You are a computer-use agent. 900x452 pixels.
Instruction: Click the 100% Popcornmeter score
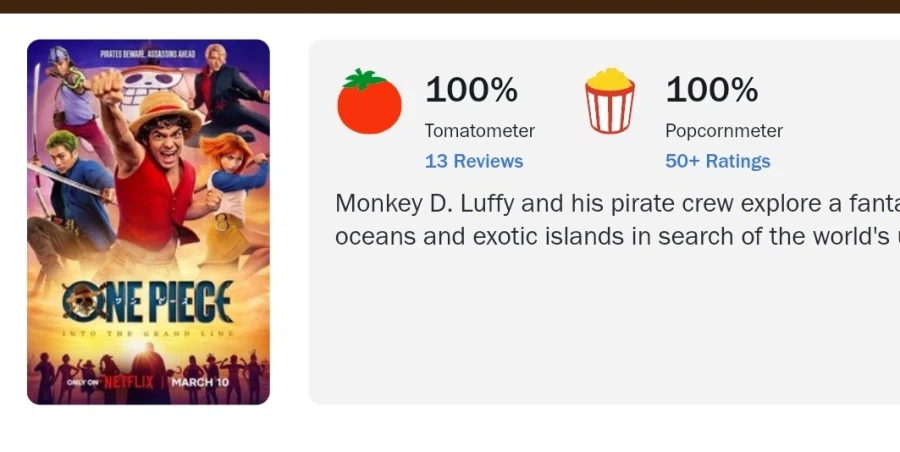(x=712, y=90)
